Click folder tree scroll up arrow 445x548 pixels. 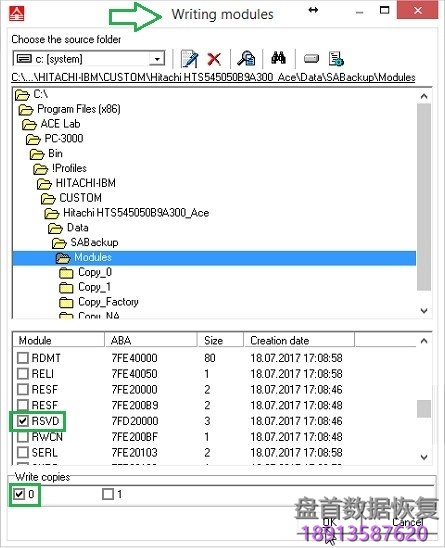click(x=424, y=96)
